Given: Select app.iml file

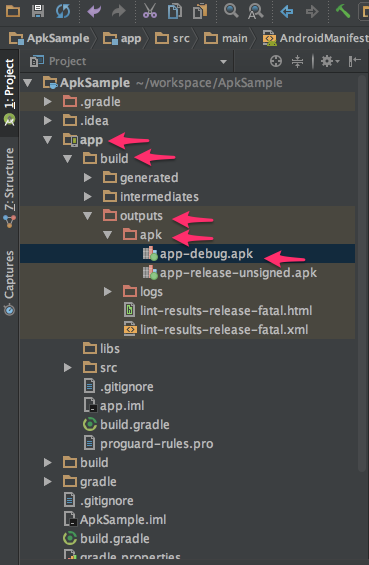Looking at the screenshot, I should 187,405.
